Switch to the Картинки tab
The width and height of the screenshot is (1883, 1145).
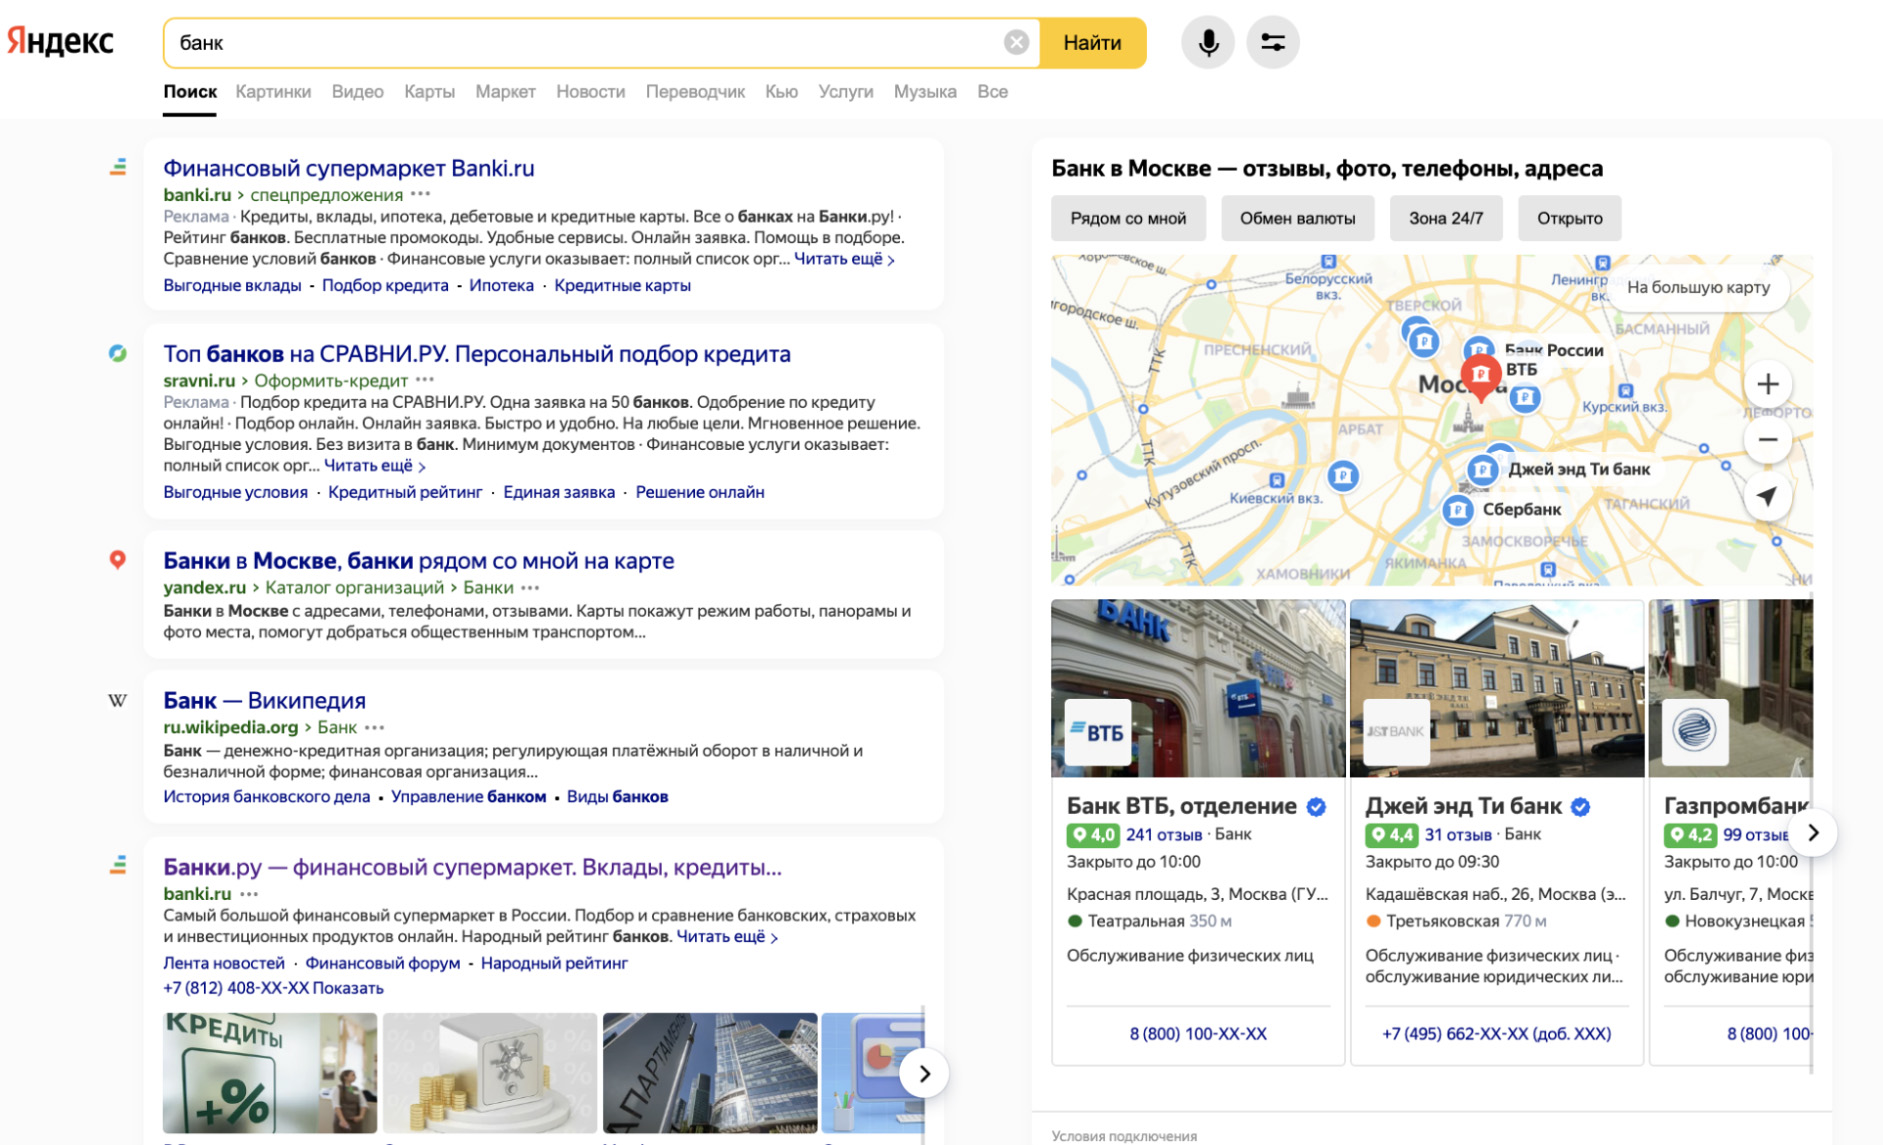point(273,92)
